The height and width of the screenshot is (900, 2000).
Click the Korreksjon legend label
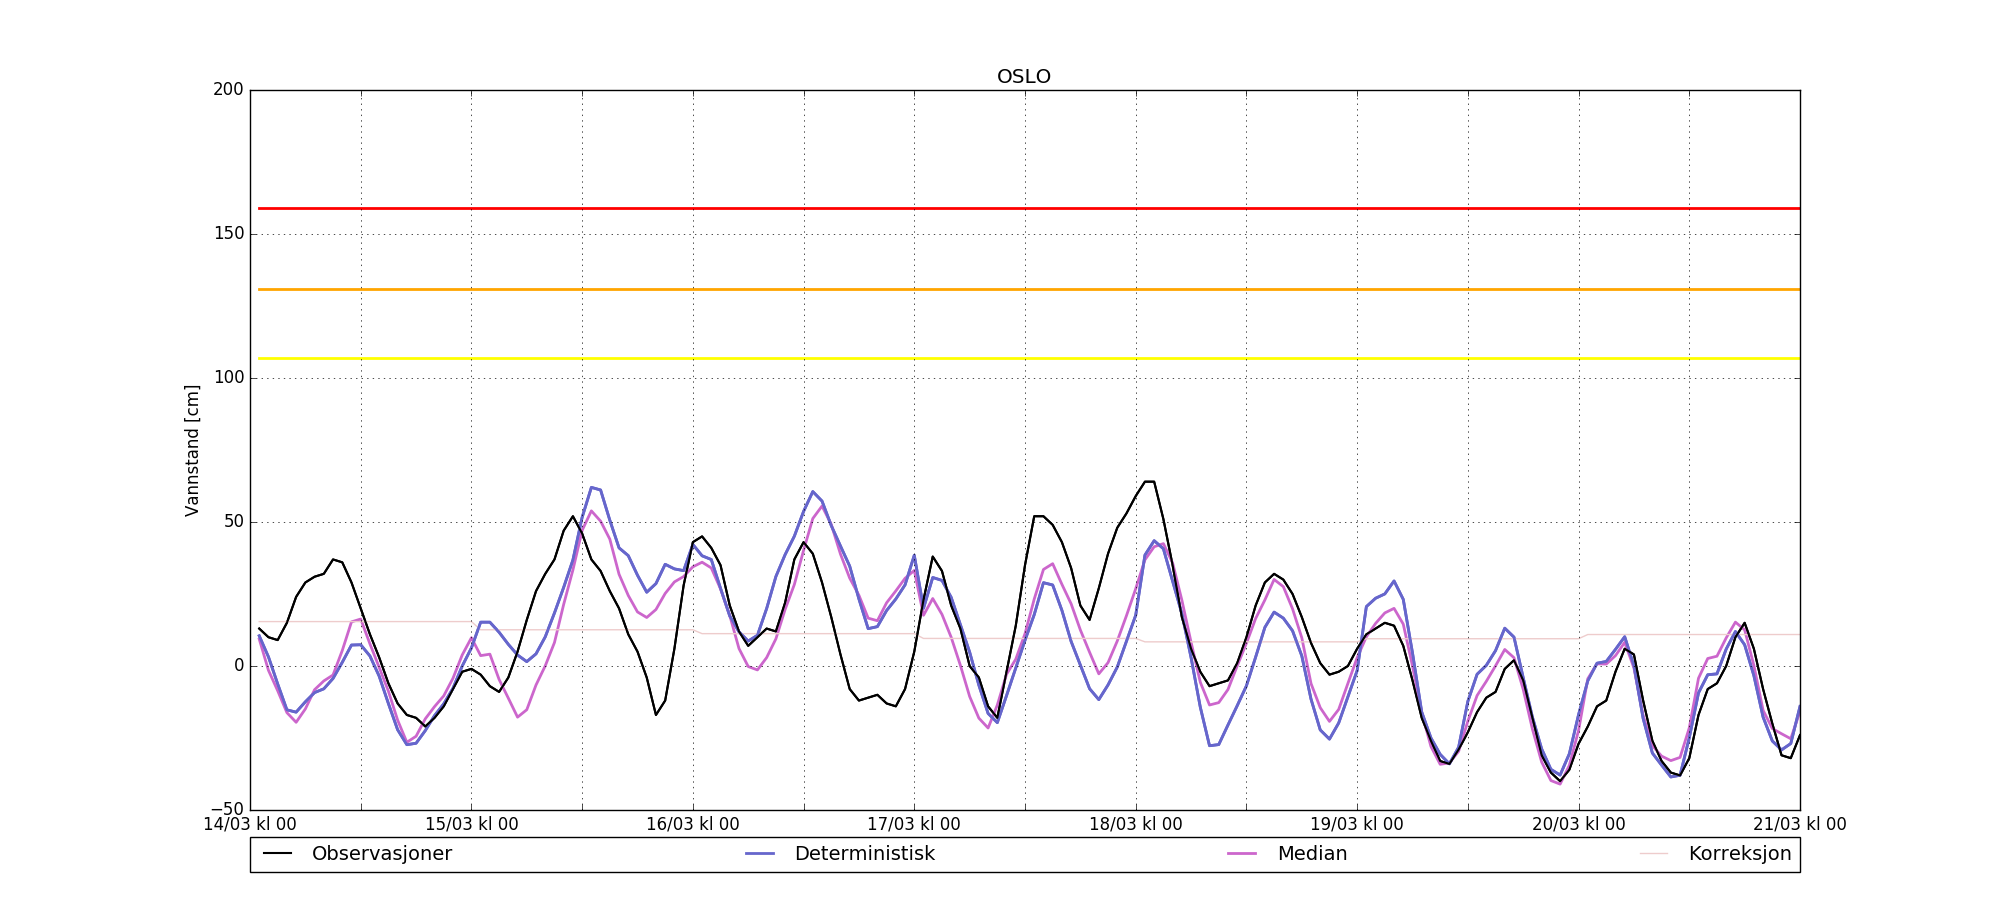1739,854
